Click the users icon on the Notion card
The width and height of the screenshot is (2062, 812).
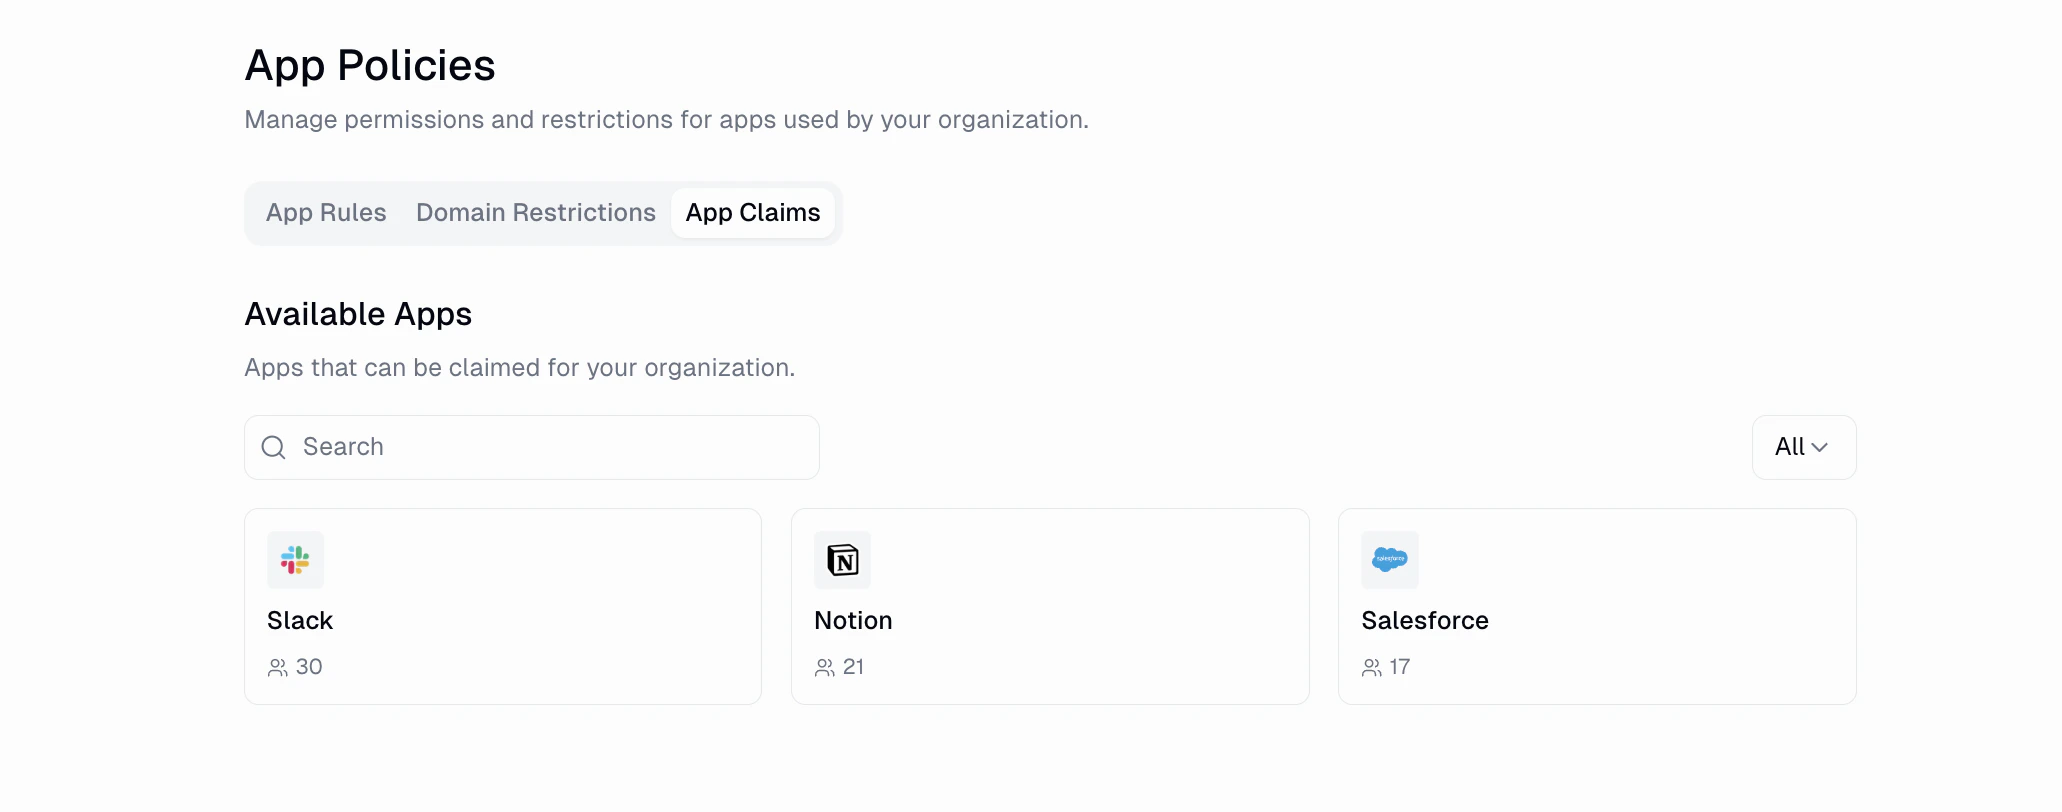click(x=825, y=667)
